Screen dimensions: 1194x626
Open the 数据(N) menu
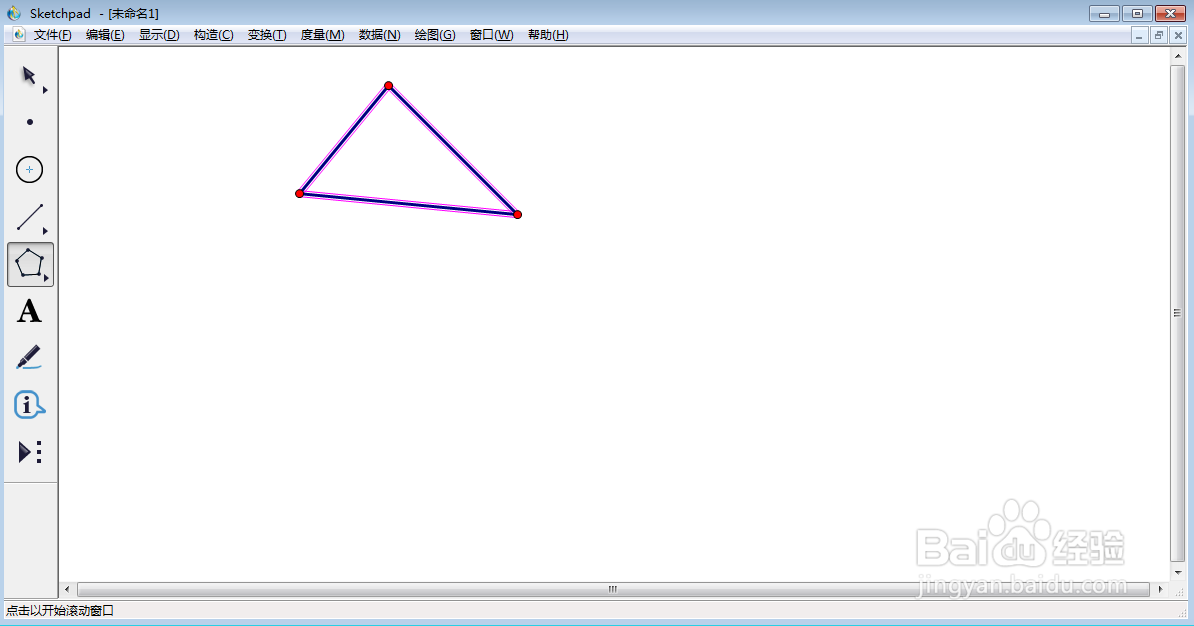(x=379, y=35)
